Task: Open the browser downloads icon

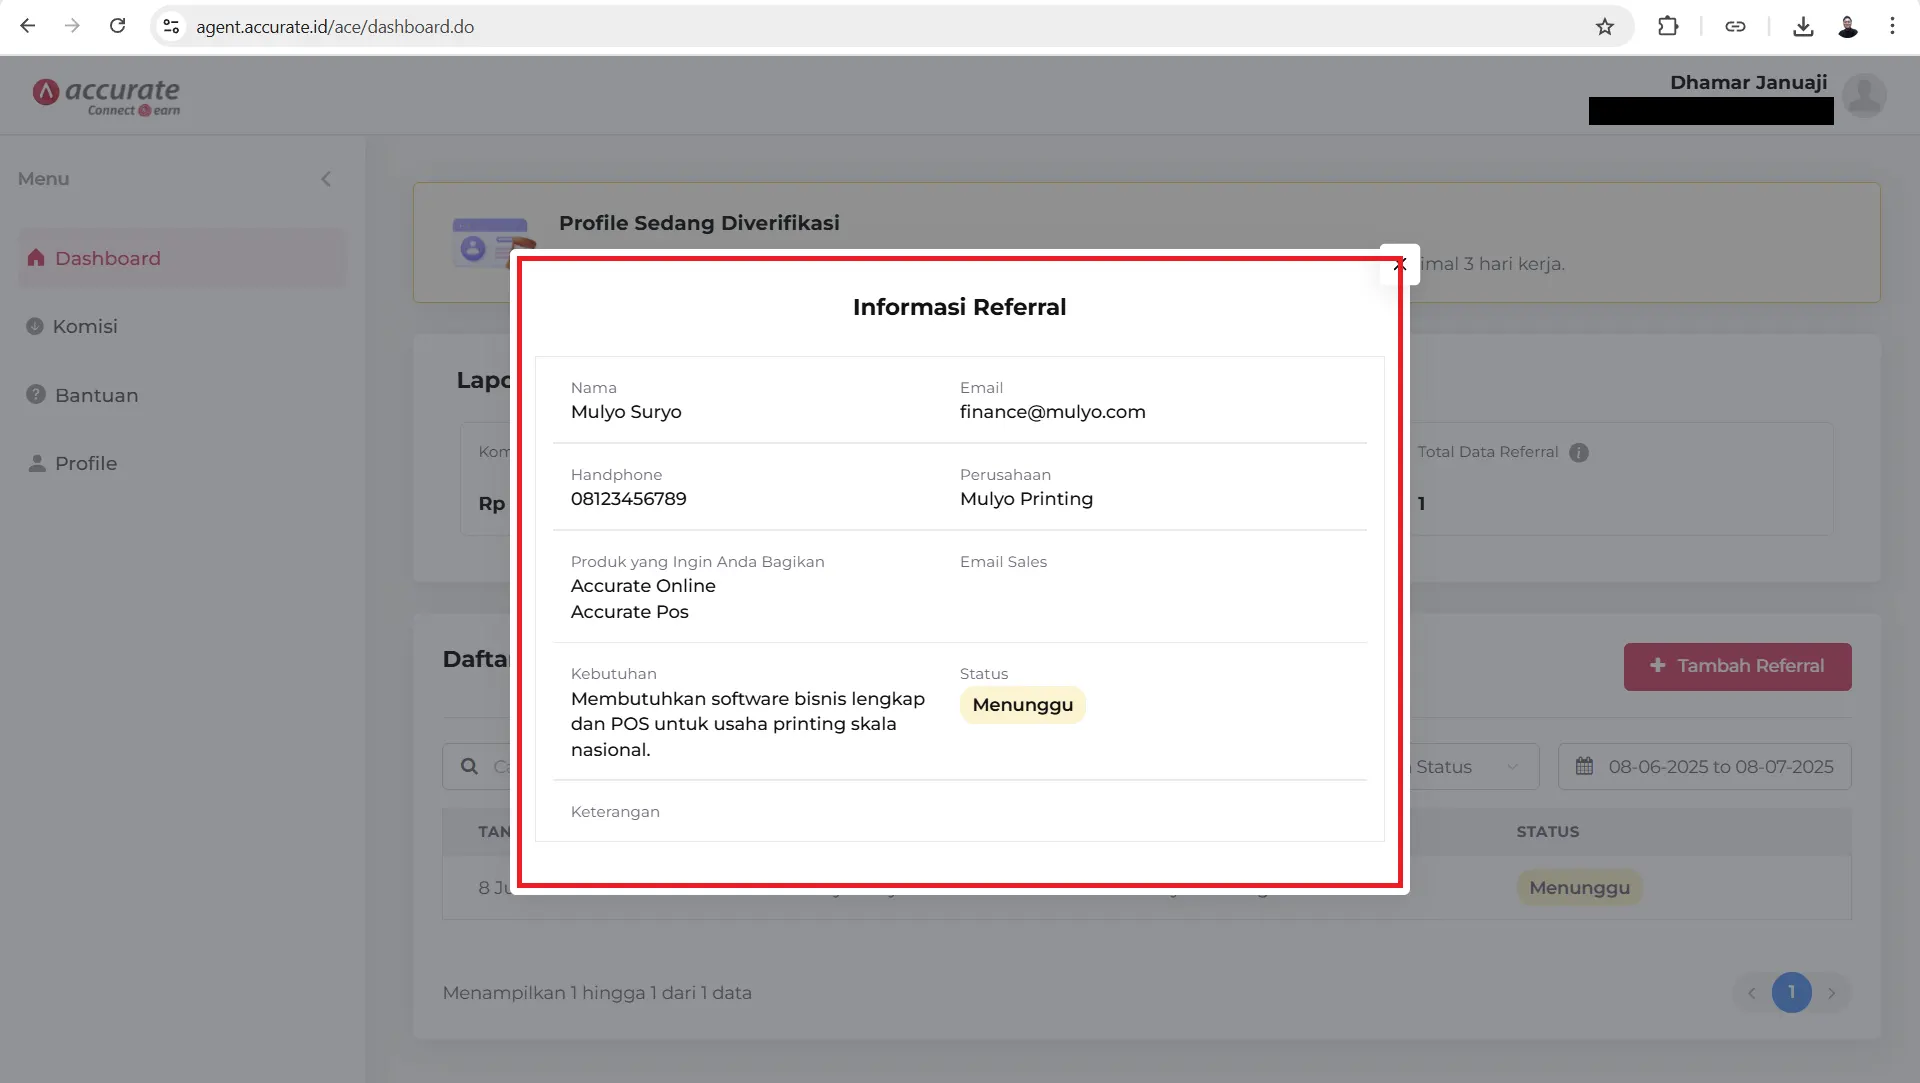Action: 1803,26
